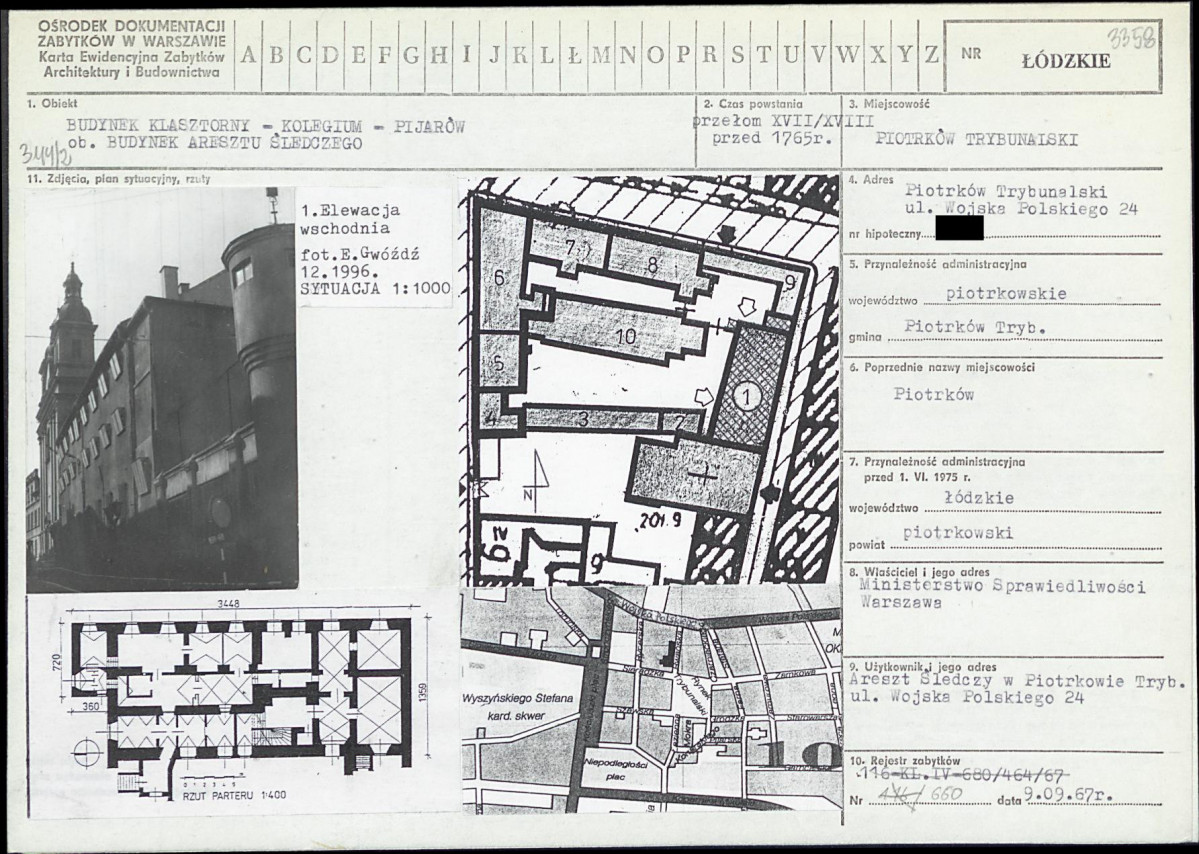The image size is (1199, 854).
Task: Select building 10 on the site plan
Action: (626, 336)
